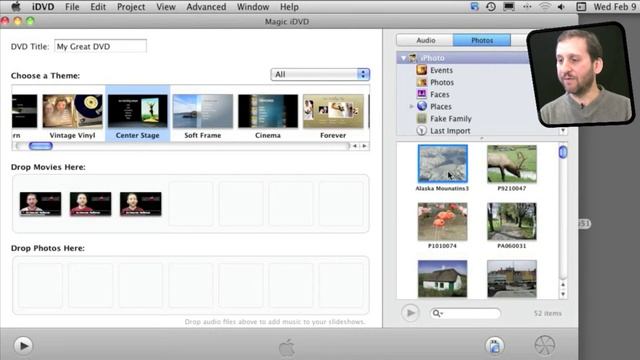Click the Wi-Fi menu bar icon
This screenshot has height=360, width=640.
coord(544,7)
